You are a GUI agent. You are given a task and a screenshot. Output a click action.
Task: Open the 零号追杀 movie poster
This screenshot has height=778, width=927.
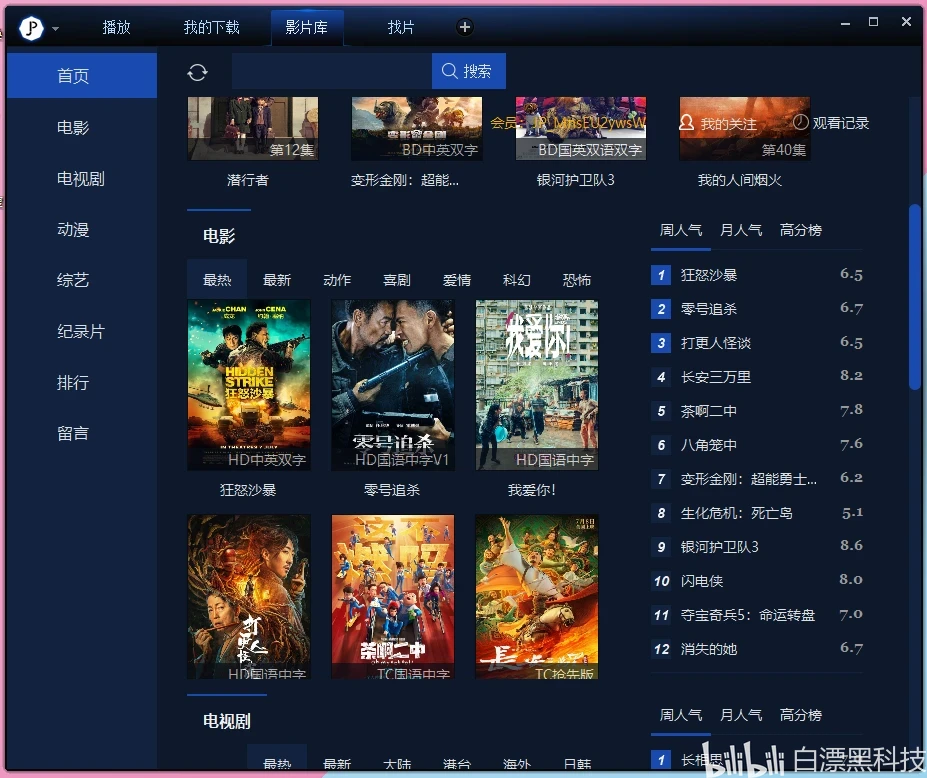tap(393, 385)
